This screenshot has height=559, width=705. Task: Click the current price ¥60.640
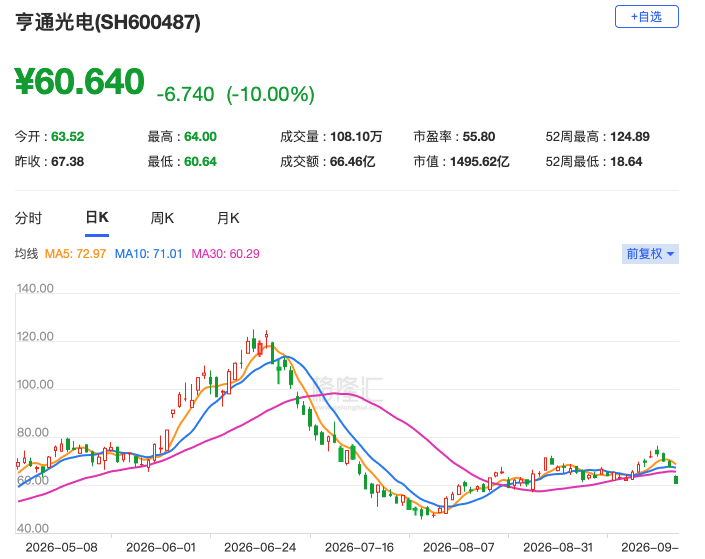(x=80, y=81)
